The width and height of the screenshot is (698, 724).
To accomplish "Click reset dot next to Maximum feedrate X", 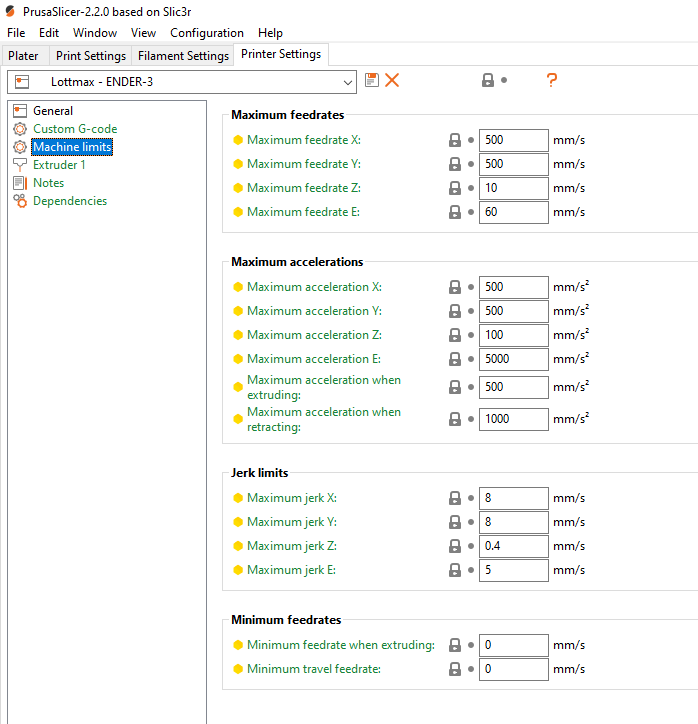I will [471, 140].
